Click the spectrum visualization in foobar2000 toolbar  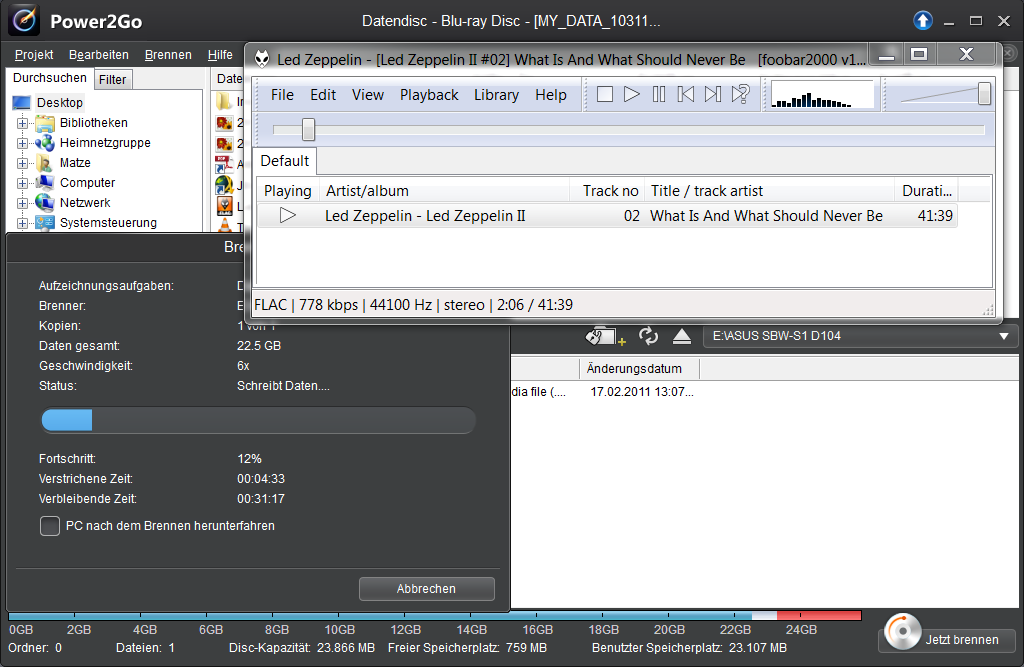tap(822, 95)
